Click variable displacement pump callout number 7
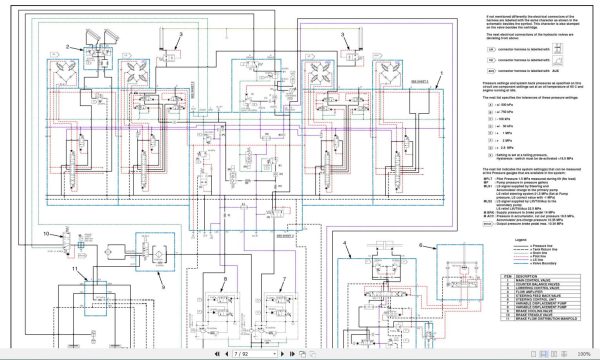The height and width of the screenshot is (360, 600). coord(284,279)
